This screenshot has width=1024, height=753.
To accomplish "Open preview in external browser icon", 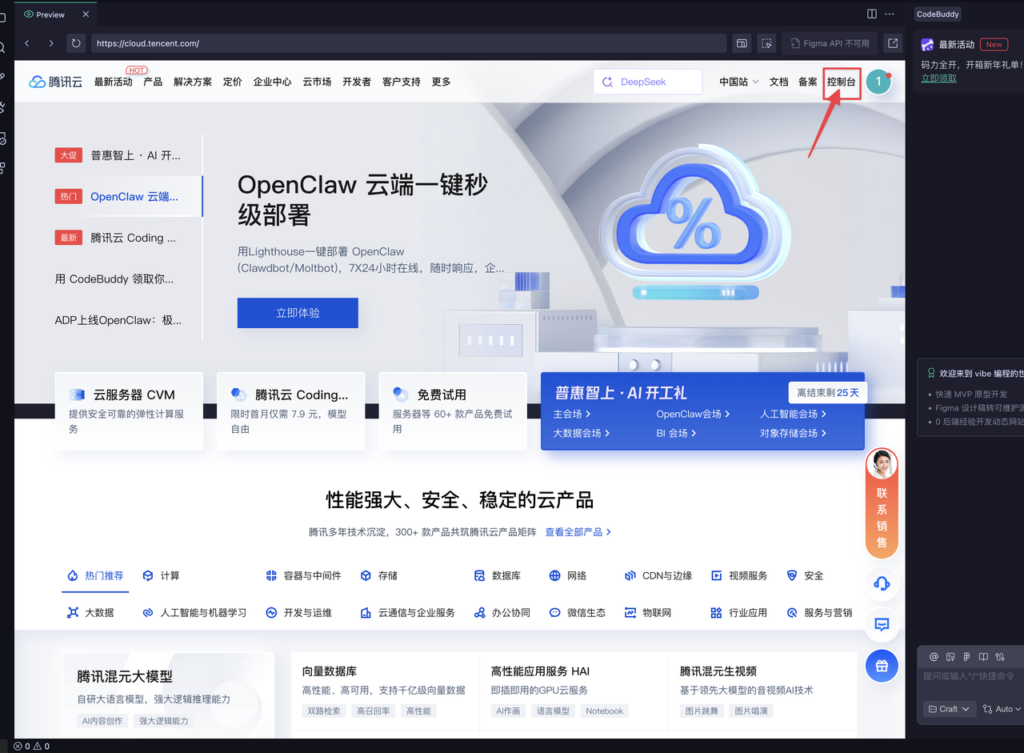I will click(x=893, y=43).
